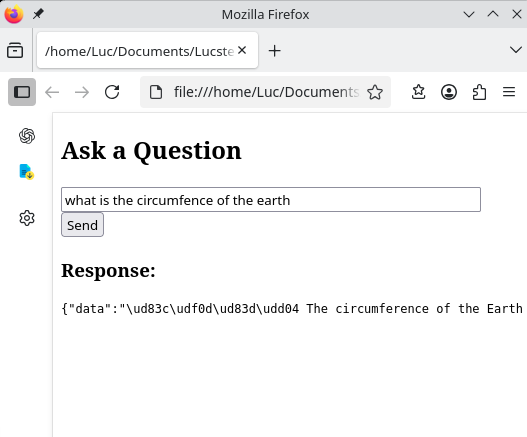Toggle the sidebar button in toolbar
The width and height of the screenshot is (527, 437).
click(x=22, y=92)
